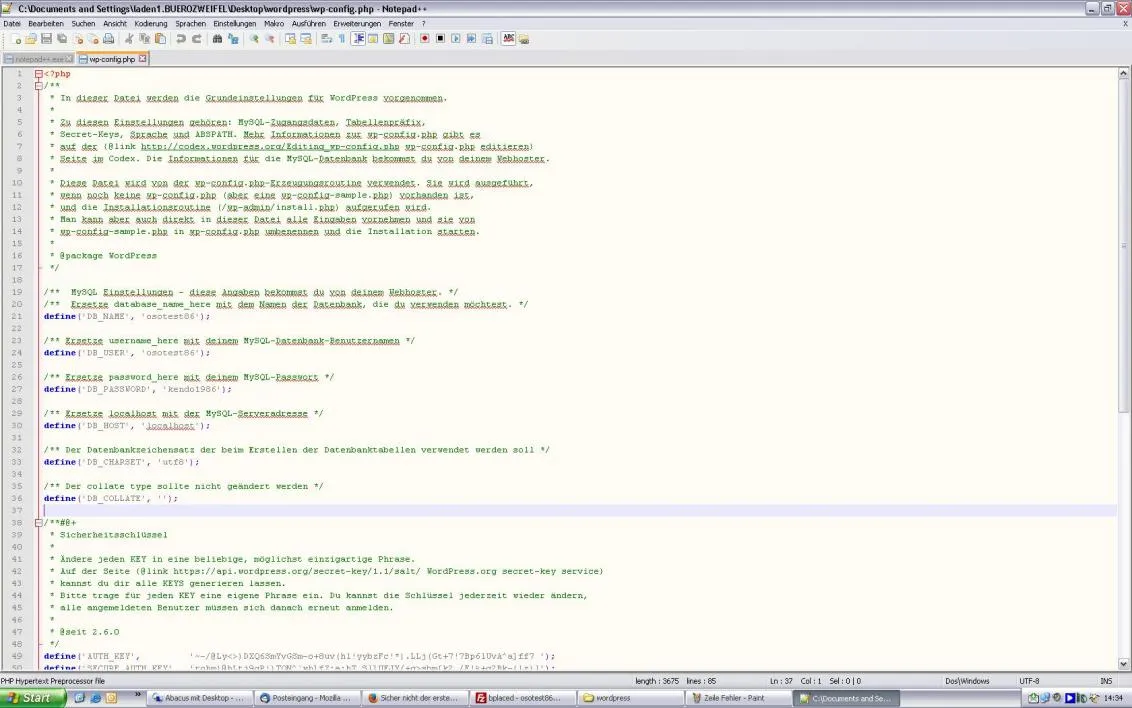The height and width of the screenshot is (708, 1132).
Task: Create a new file with toolbar icon
Action: point(16,38)
